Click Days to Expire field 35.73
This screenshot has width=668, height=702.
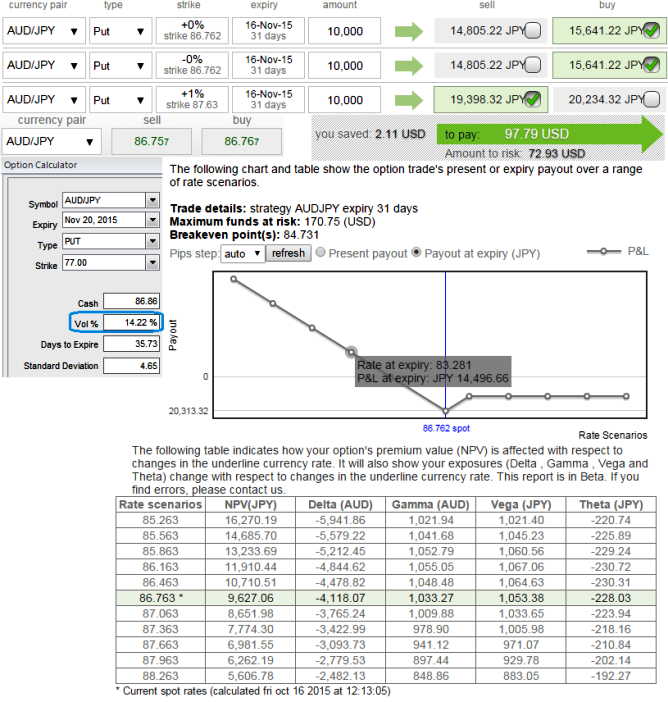(132, 344)
